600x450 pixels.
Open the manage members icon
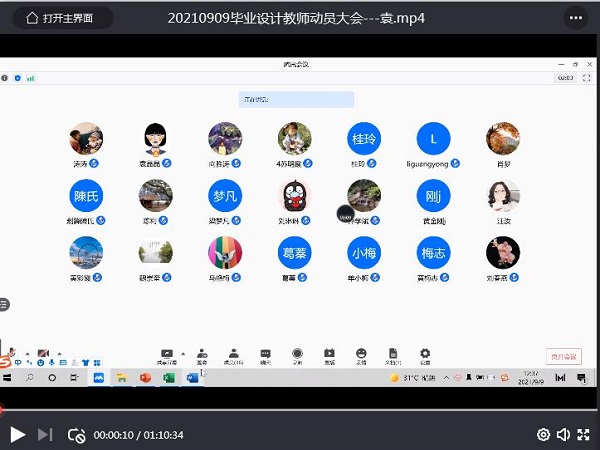pos(233,356)
